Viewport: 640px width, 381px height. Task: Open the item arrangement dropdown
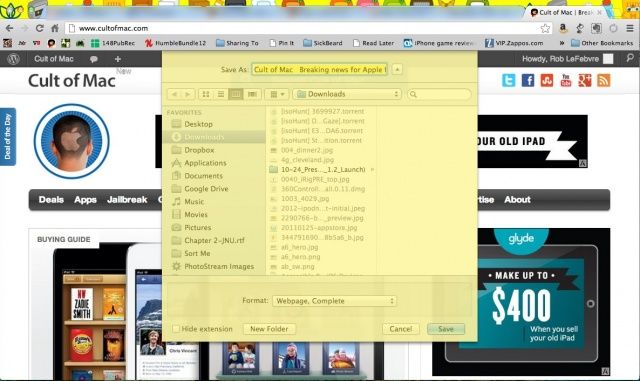[277, 94]
